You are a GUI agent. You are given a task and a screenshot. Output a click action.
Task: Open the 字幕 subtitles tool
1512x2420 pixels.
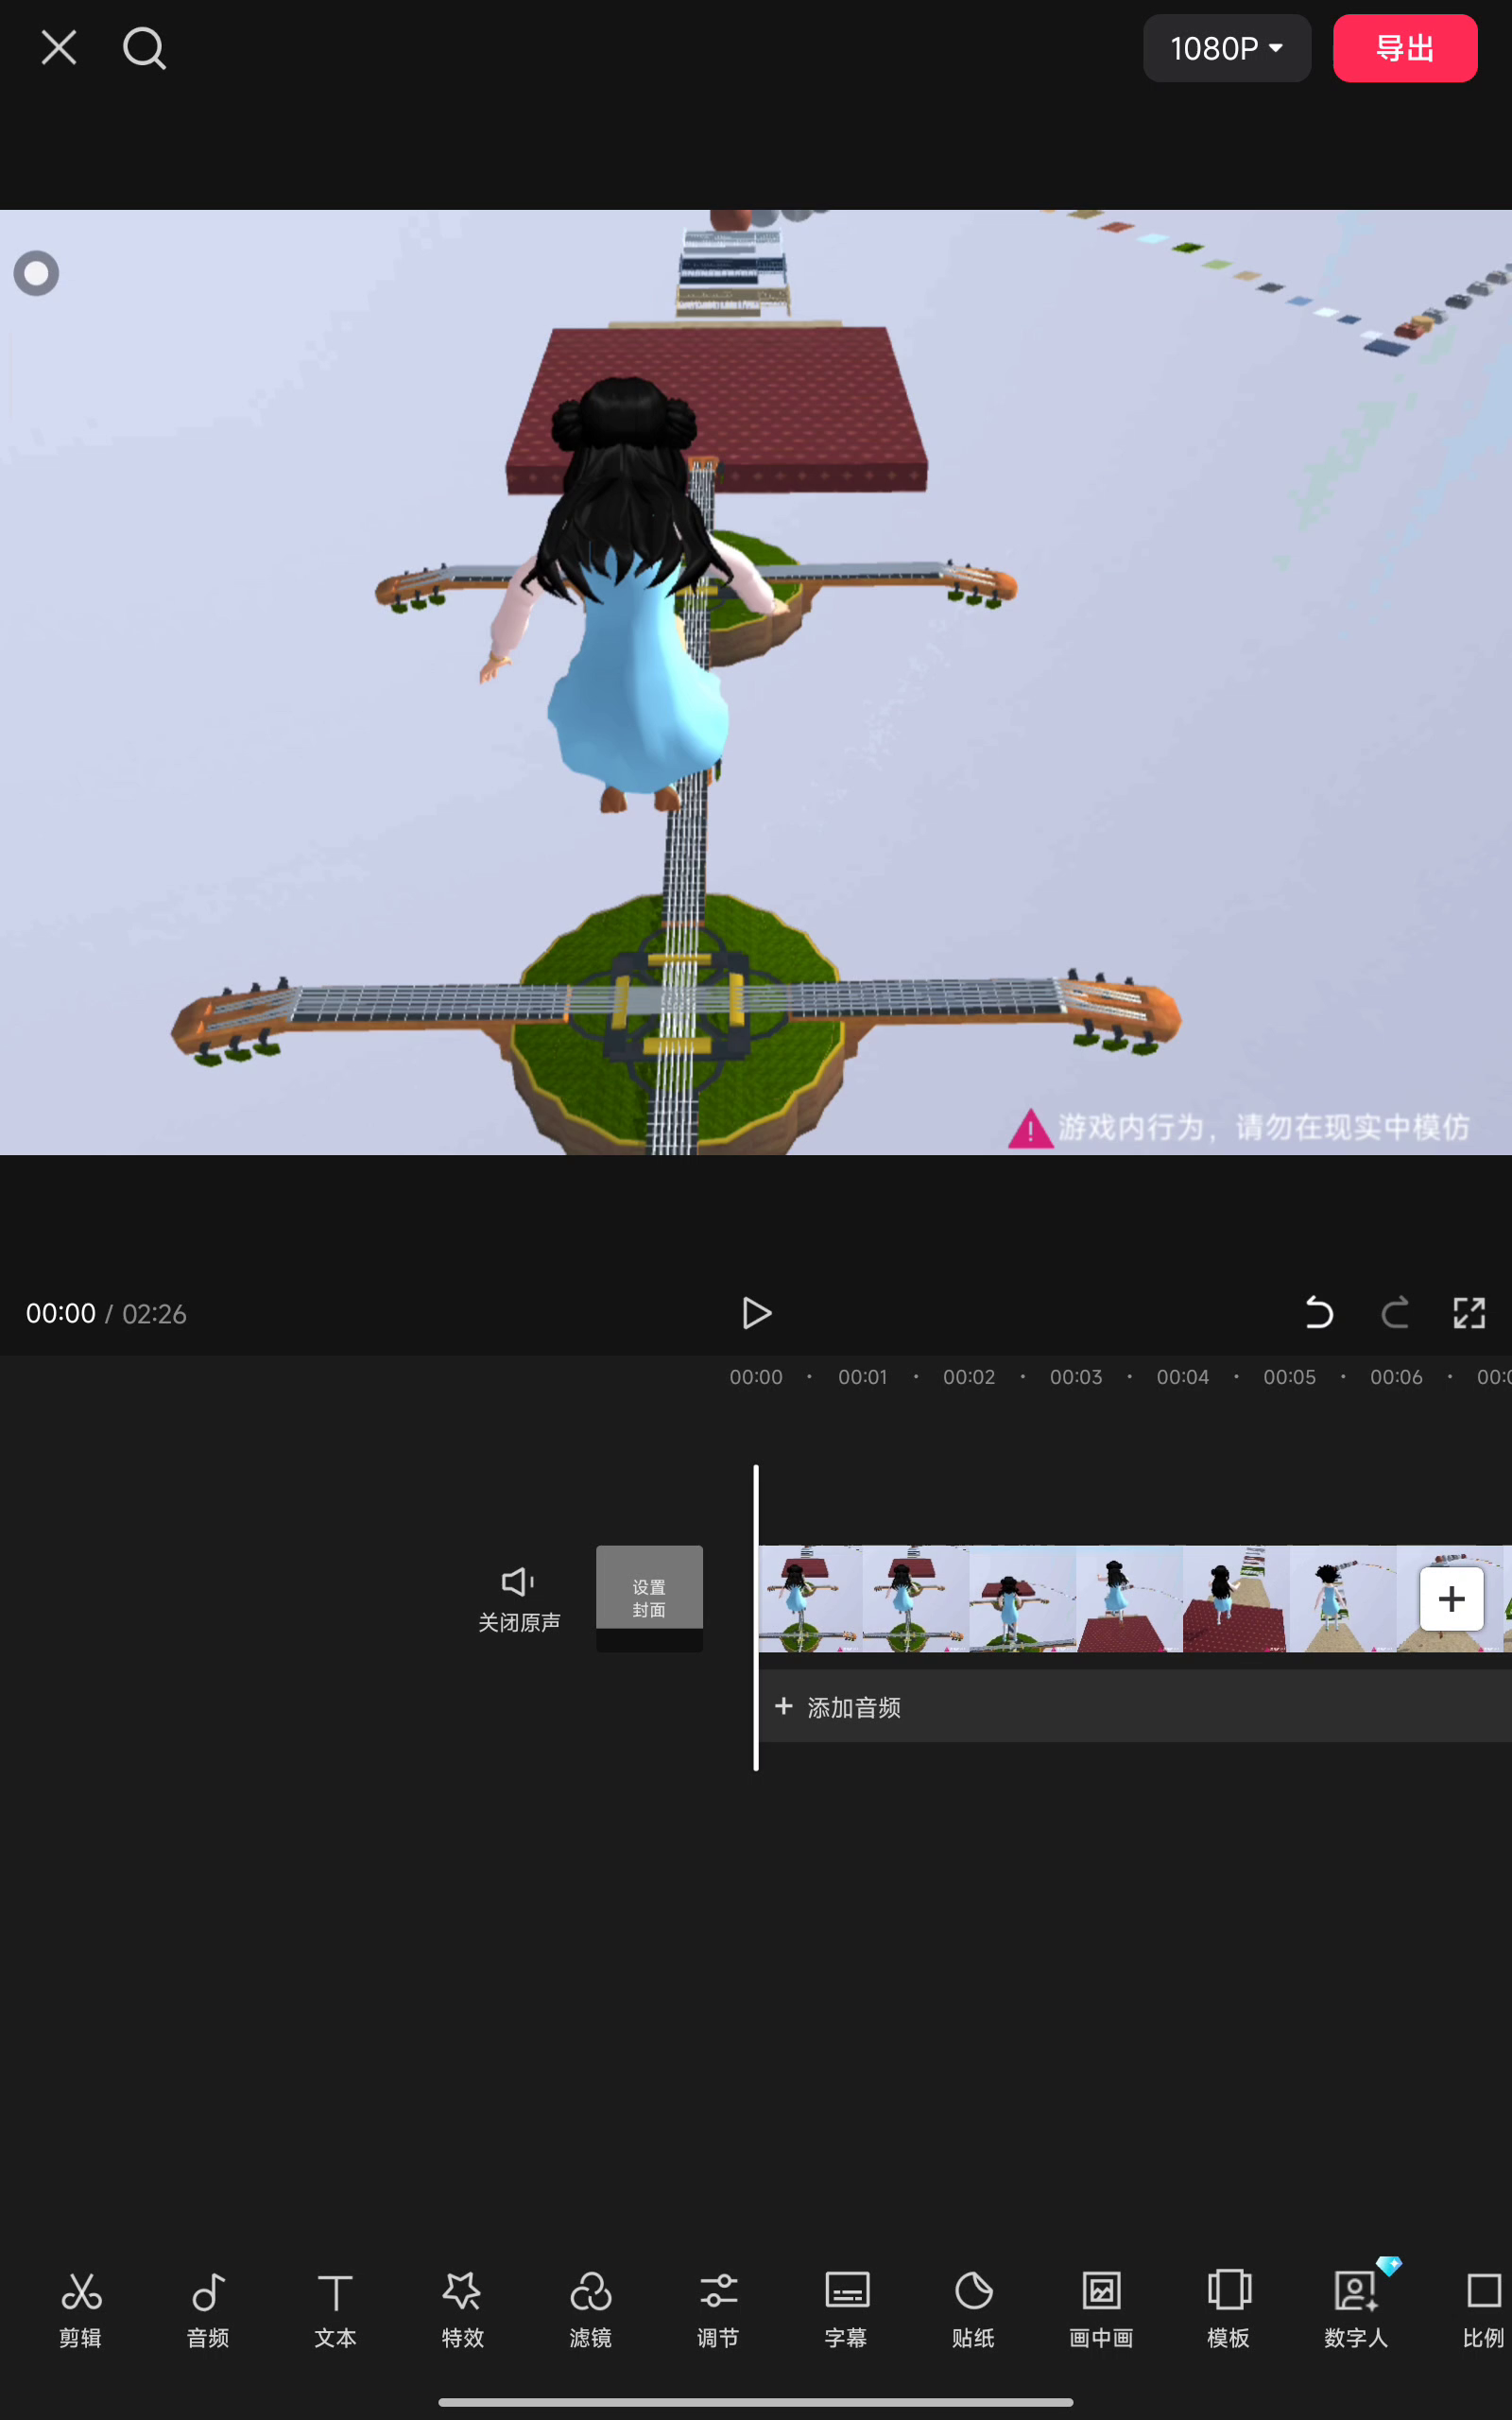pos(846,2308)
